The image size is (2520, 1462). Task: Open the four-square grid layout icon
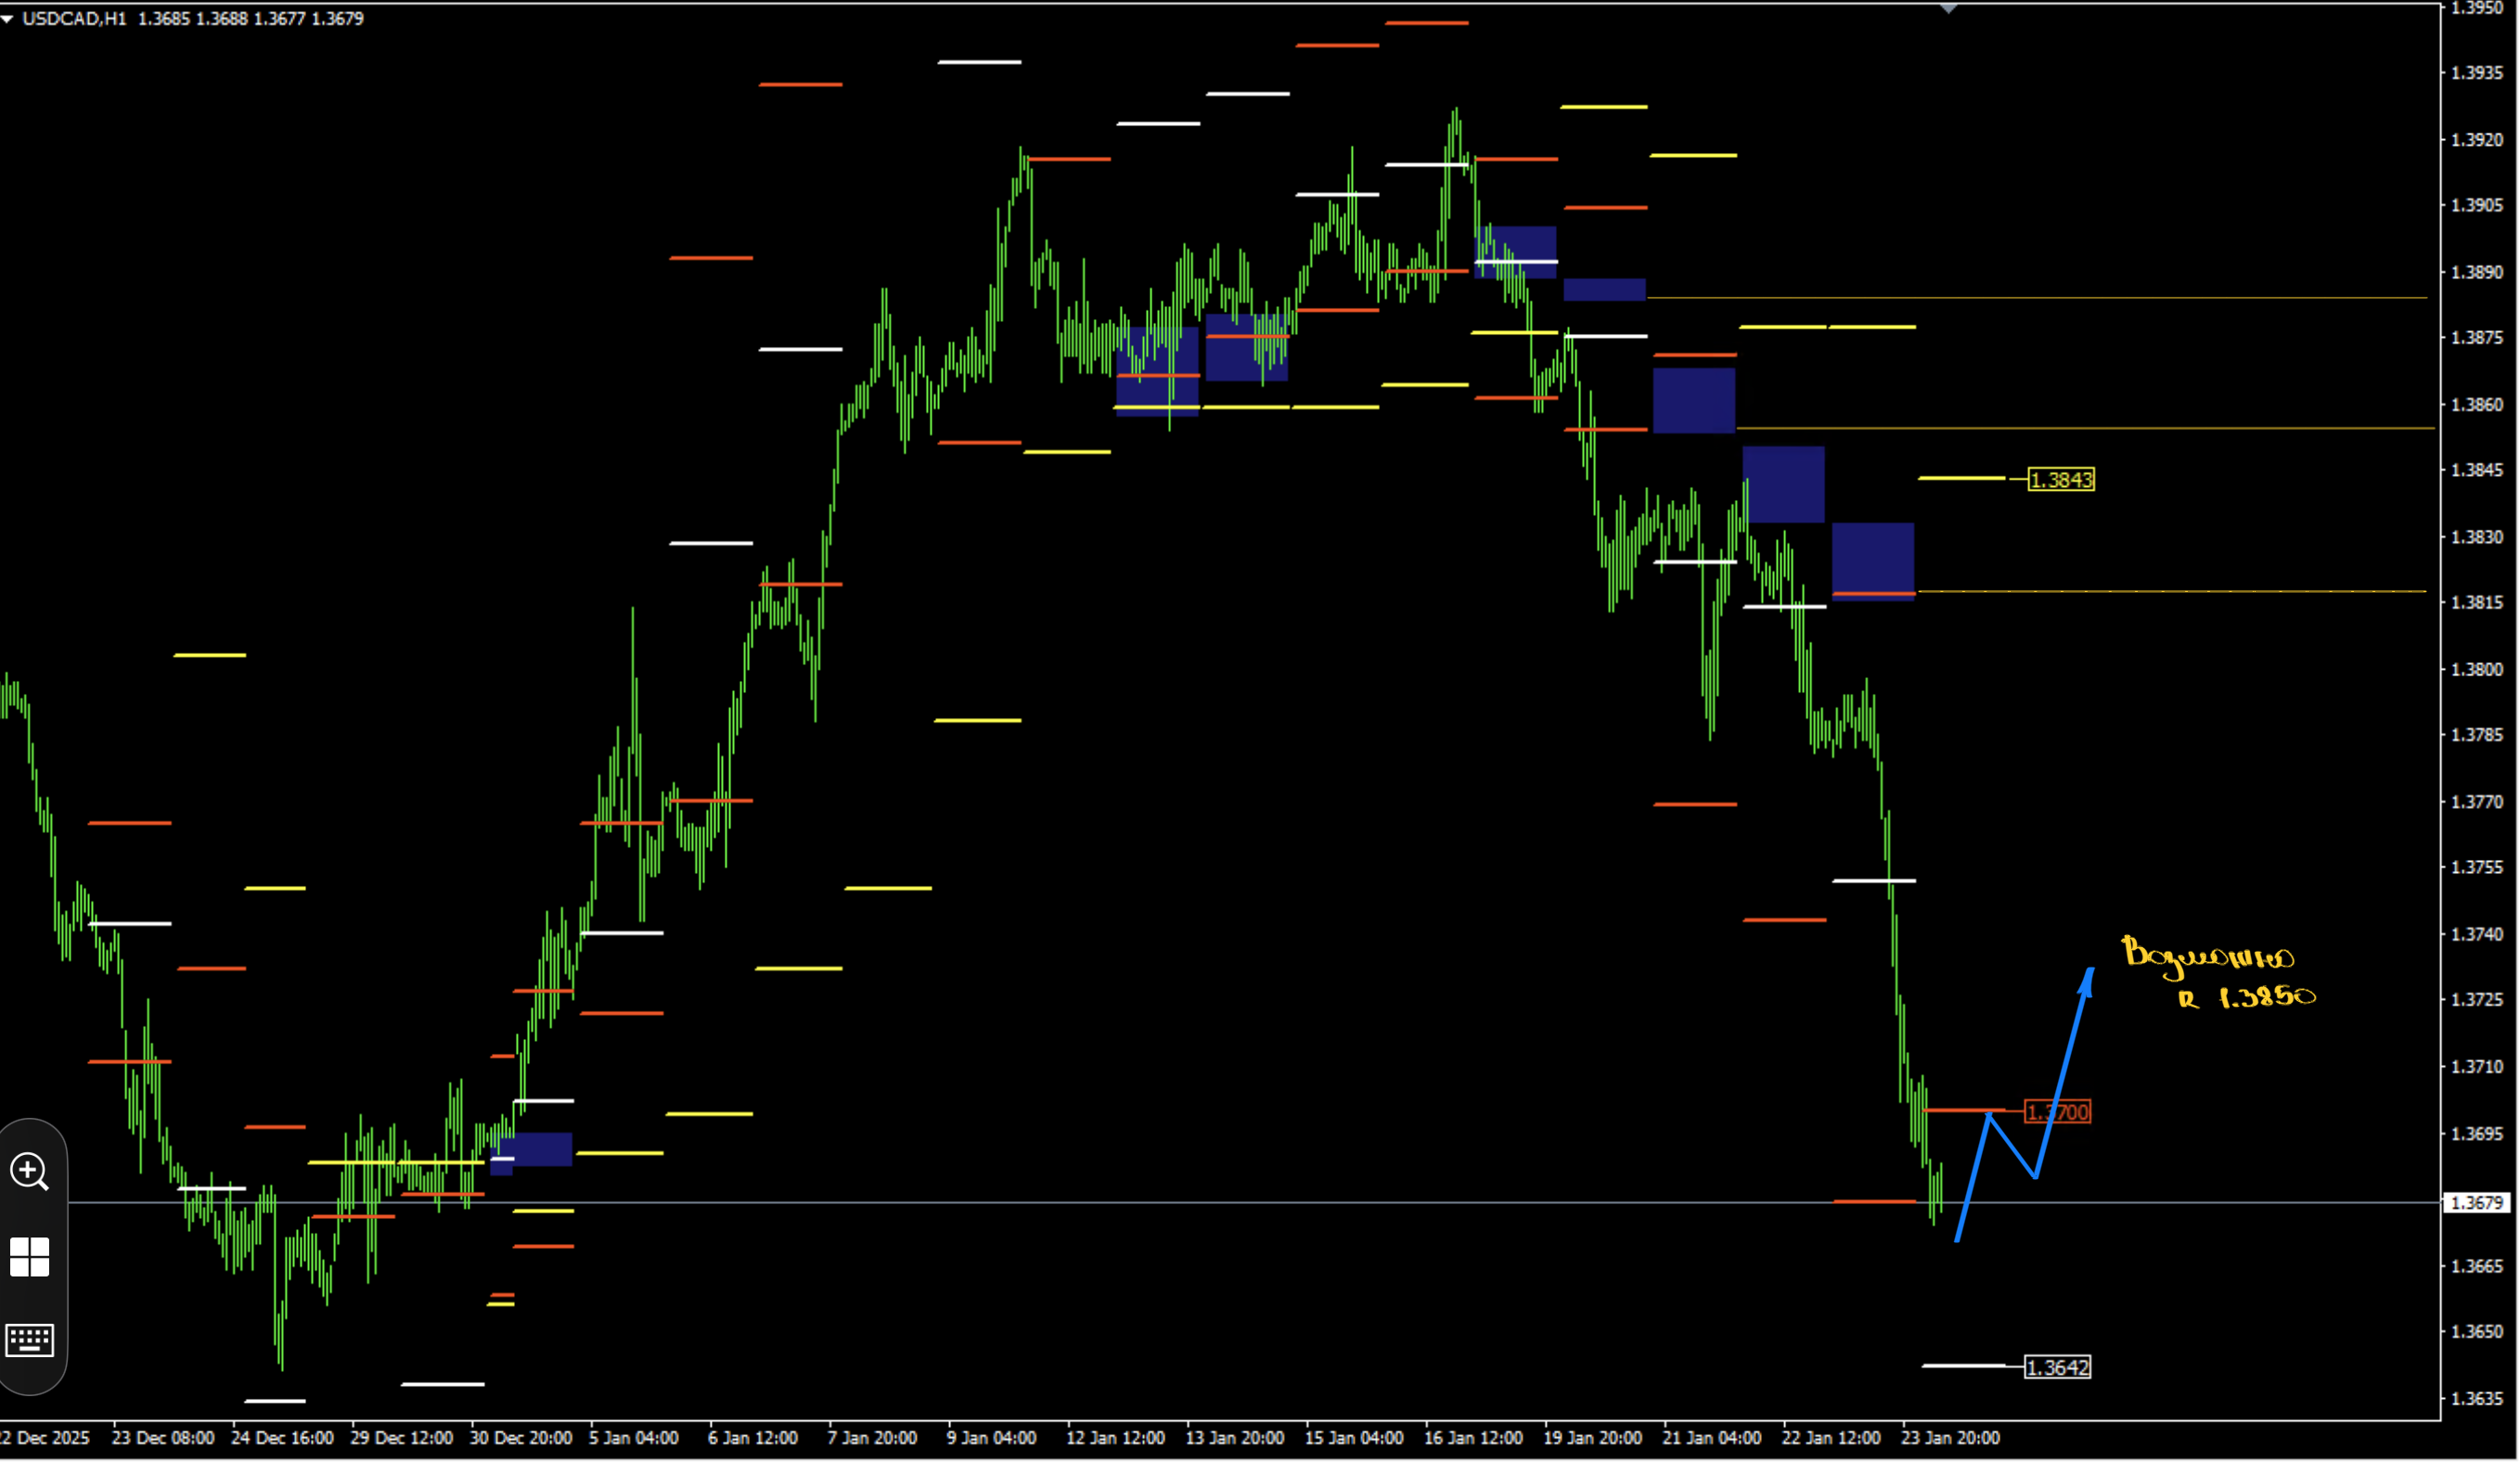(29, 1257)
